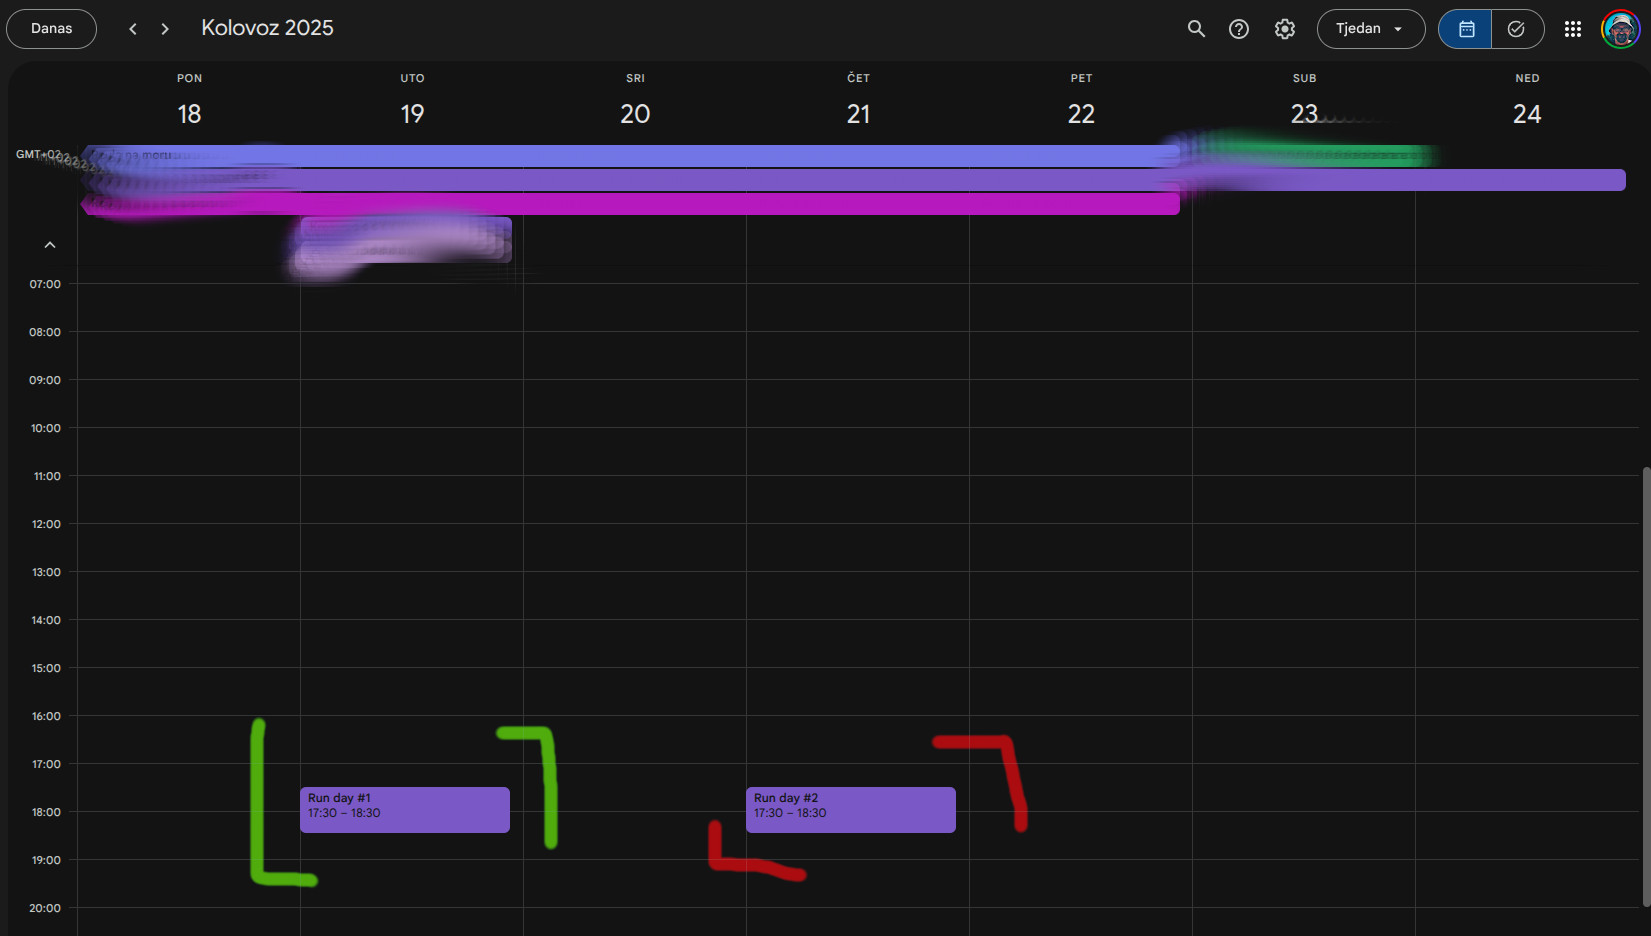This screenshot has width=1651, height=936.
Task: Collapse the all-day events section
Action: point(50,245)
